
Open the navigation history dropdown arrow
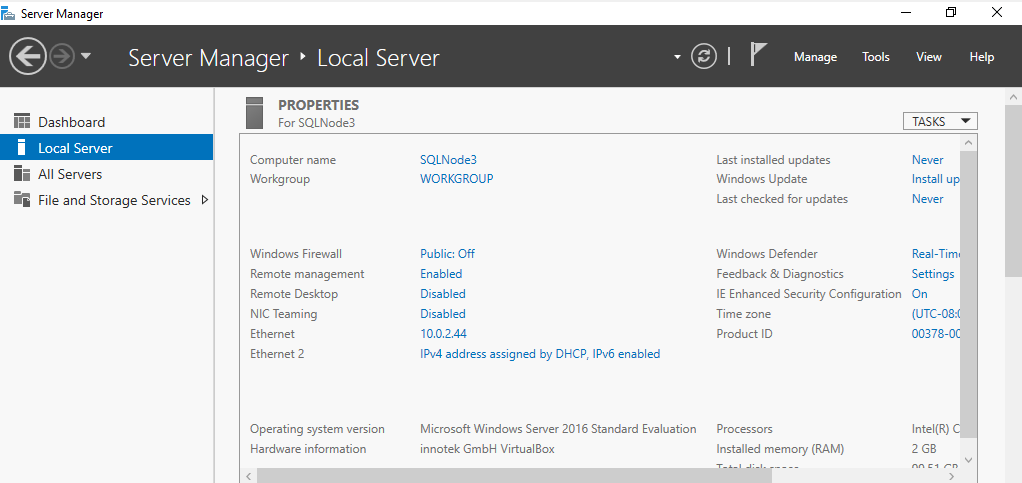(86, 56)
